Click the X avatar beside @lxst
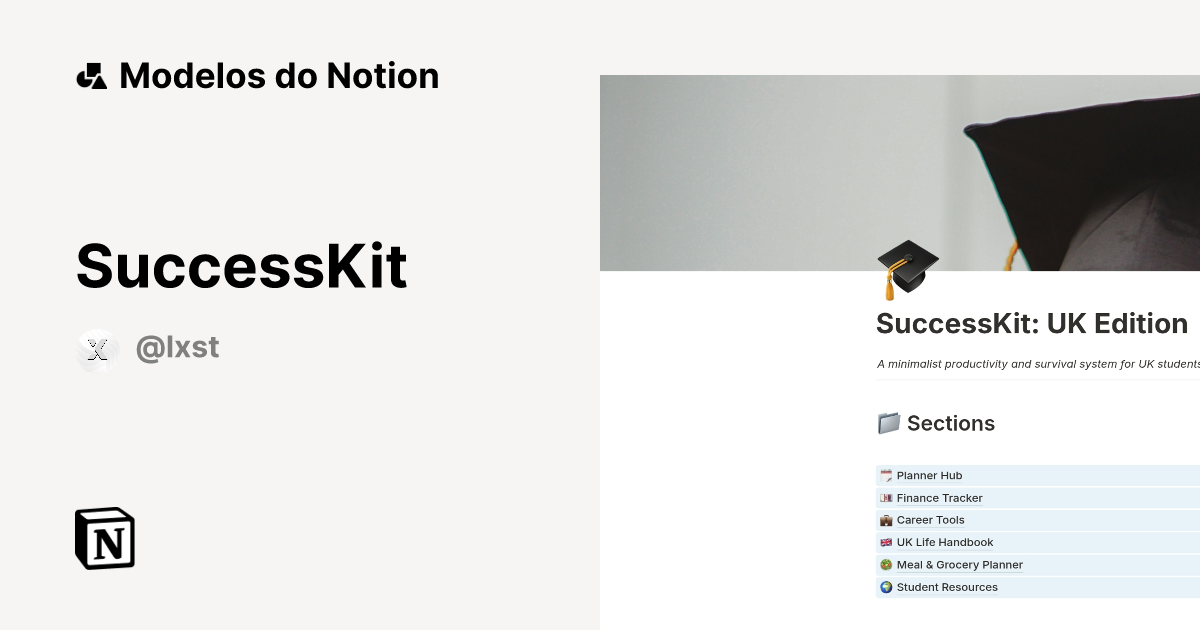The width and height of the screenshot is (1200, 630). coord(98,350)
